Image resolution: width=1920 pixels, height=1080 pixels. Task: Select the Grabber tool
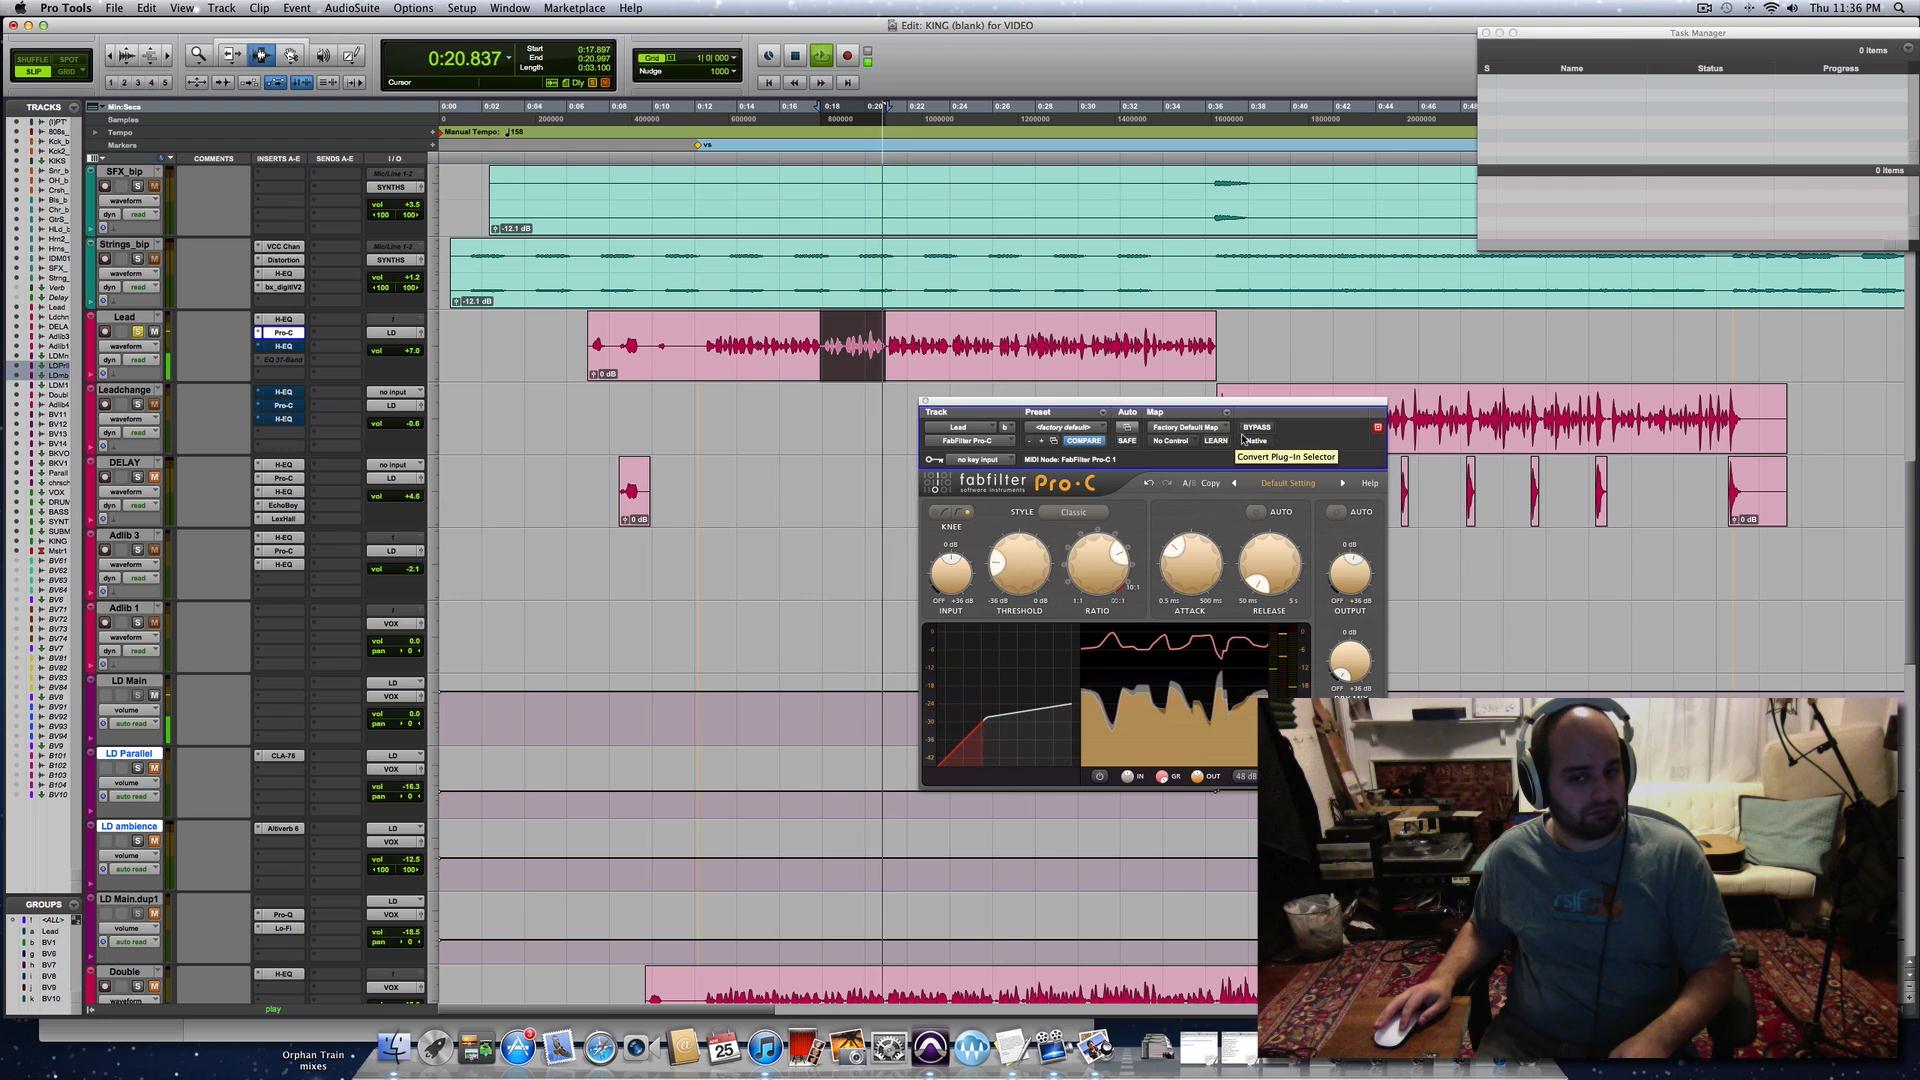coord(290,57)
